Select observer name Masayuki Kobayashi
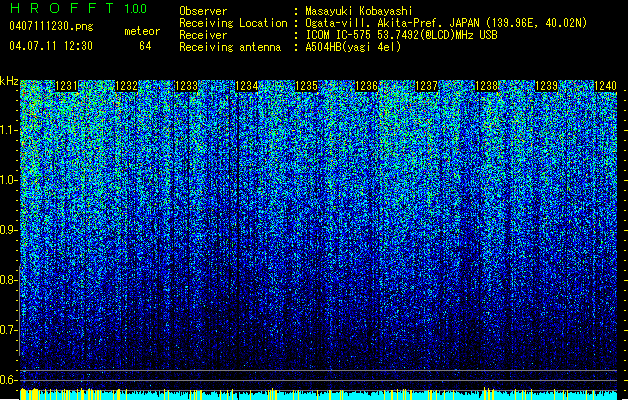629x400 pixels. pos(359,11)
